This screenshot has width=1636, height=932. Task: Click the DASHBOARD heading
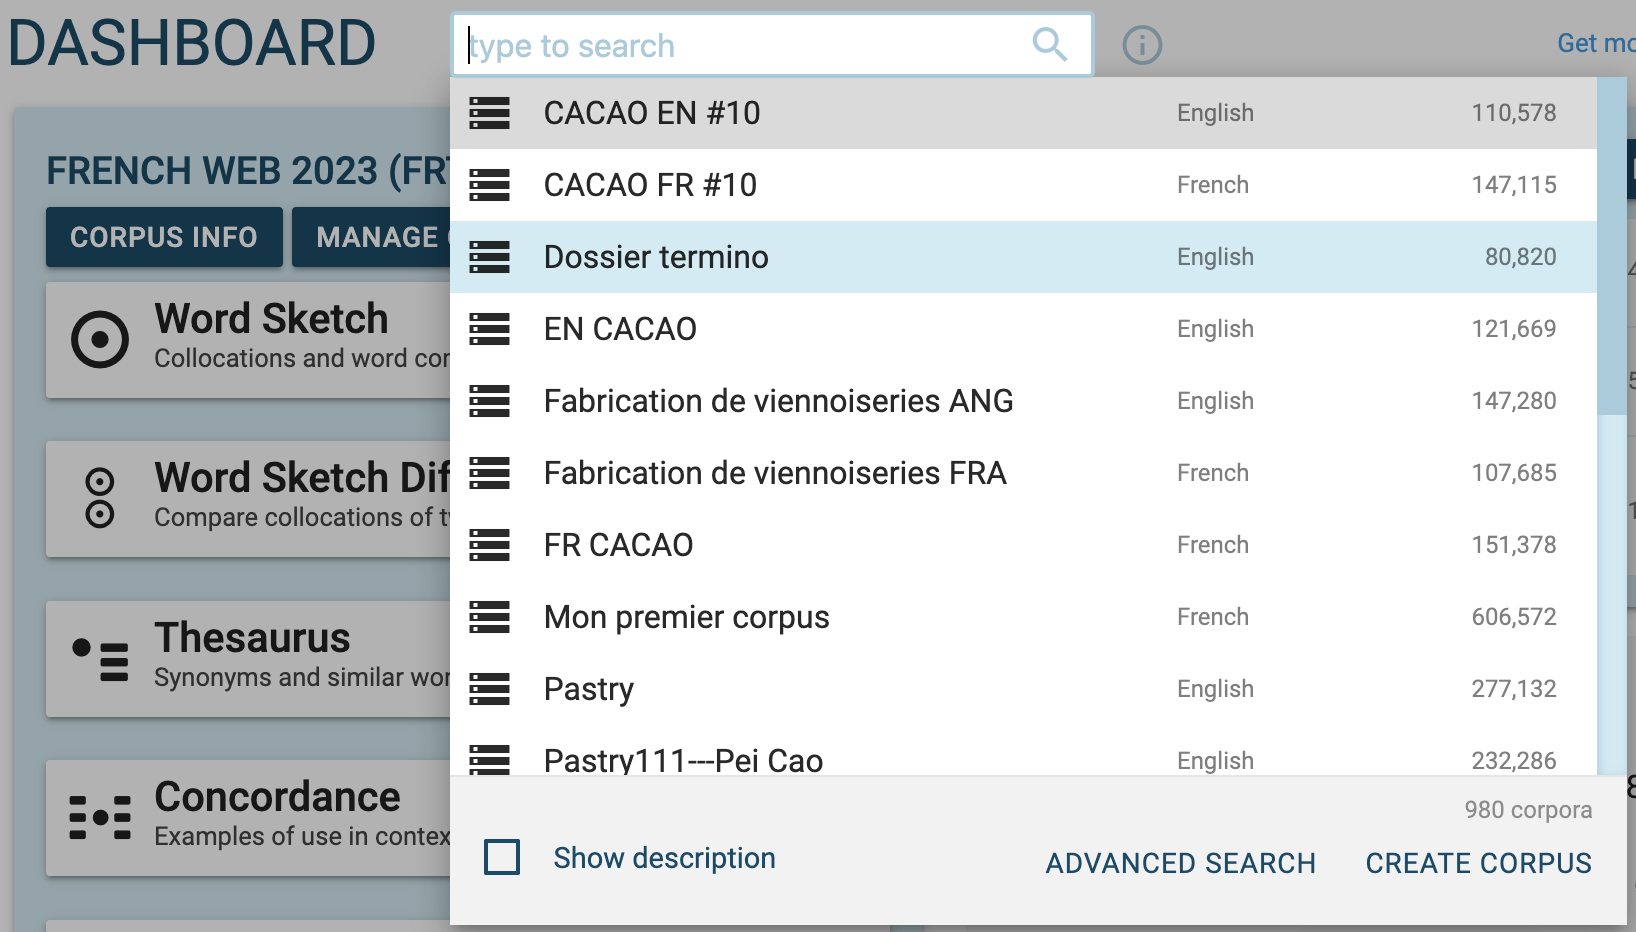[x=192, y=44]
